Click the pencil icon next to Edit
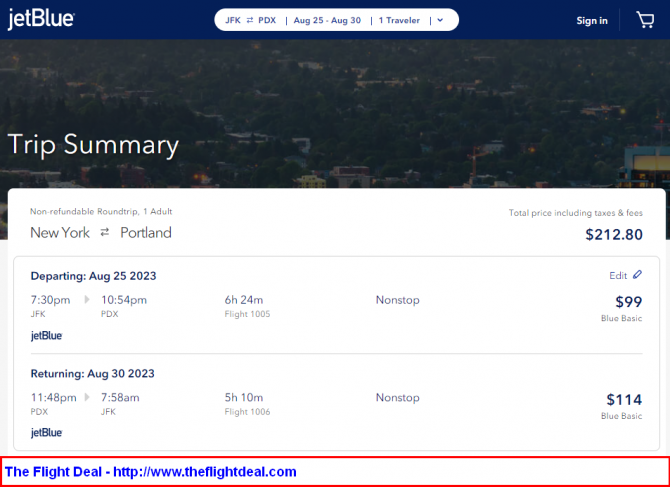The height and width of the screenshot is (487, 670). tap(637, 275)
